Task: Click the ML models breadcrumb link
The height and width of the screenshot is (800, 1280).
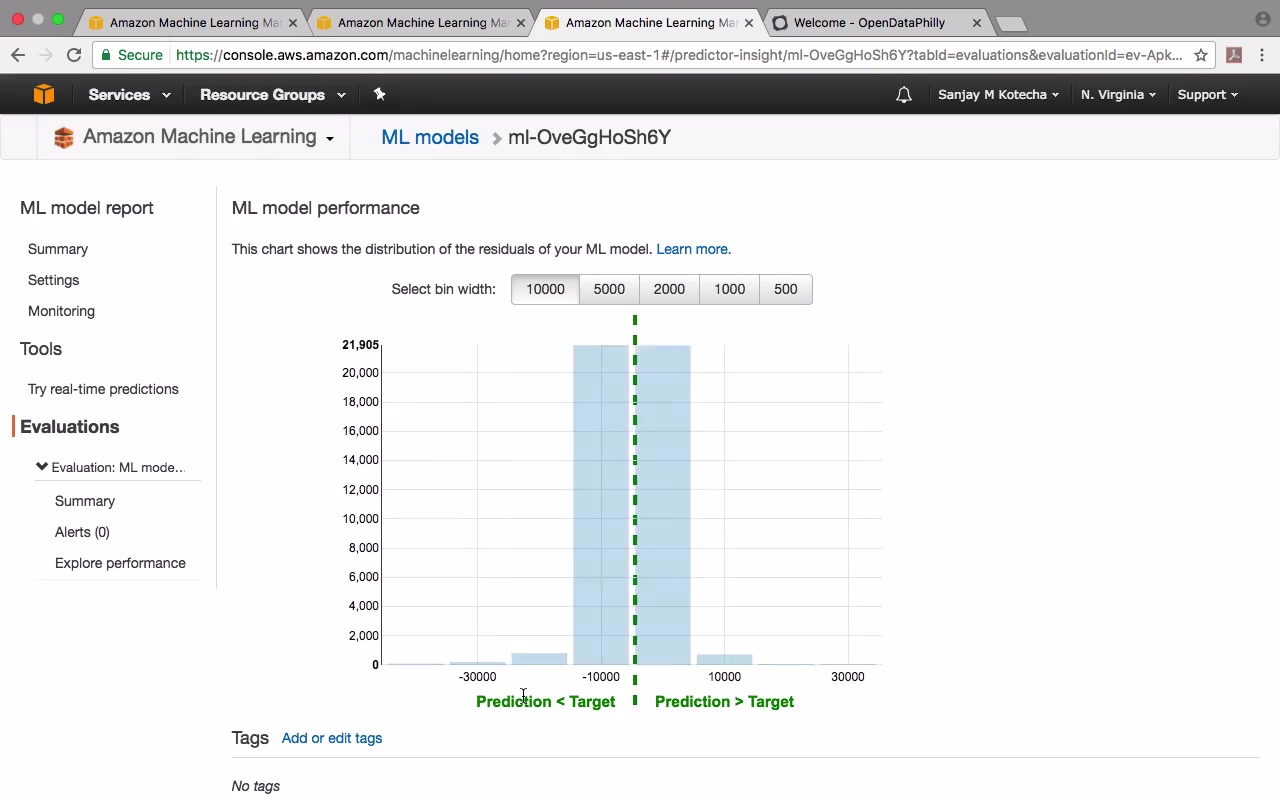Action: (x=430, y=137)
